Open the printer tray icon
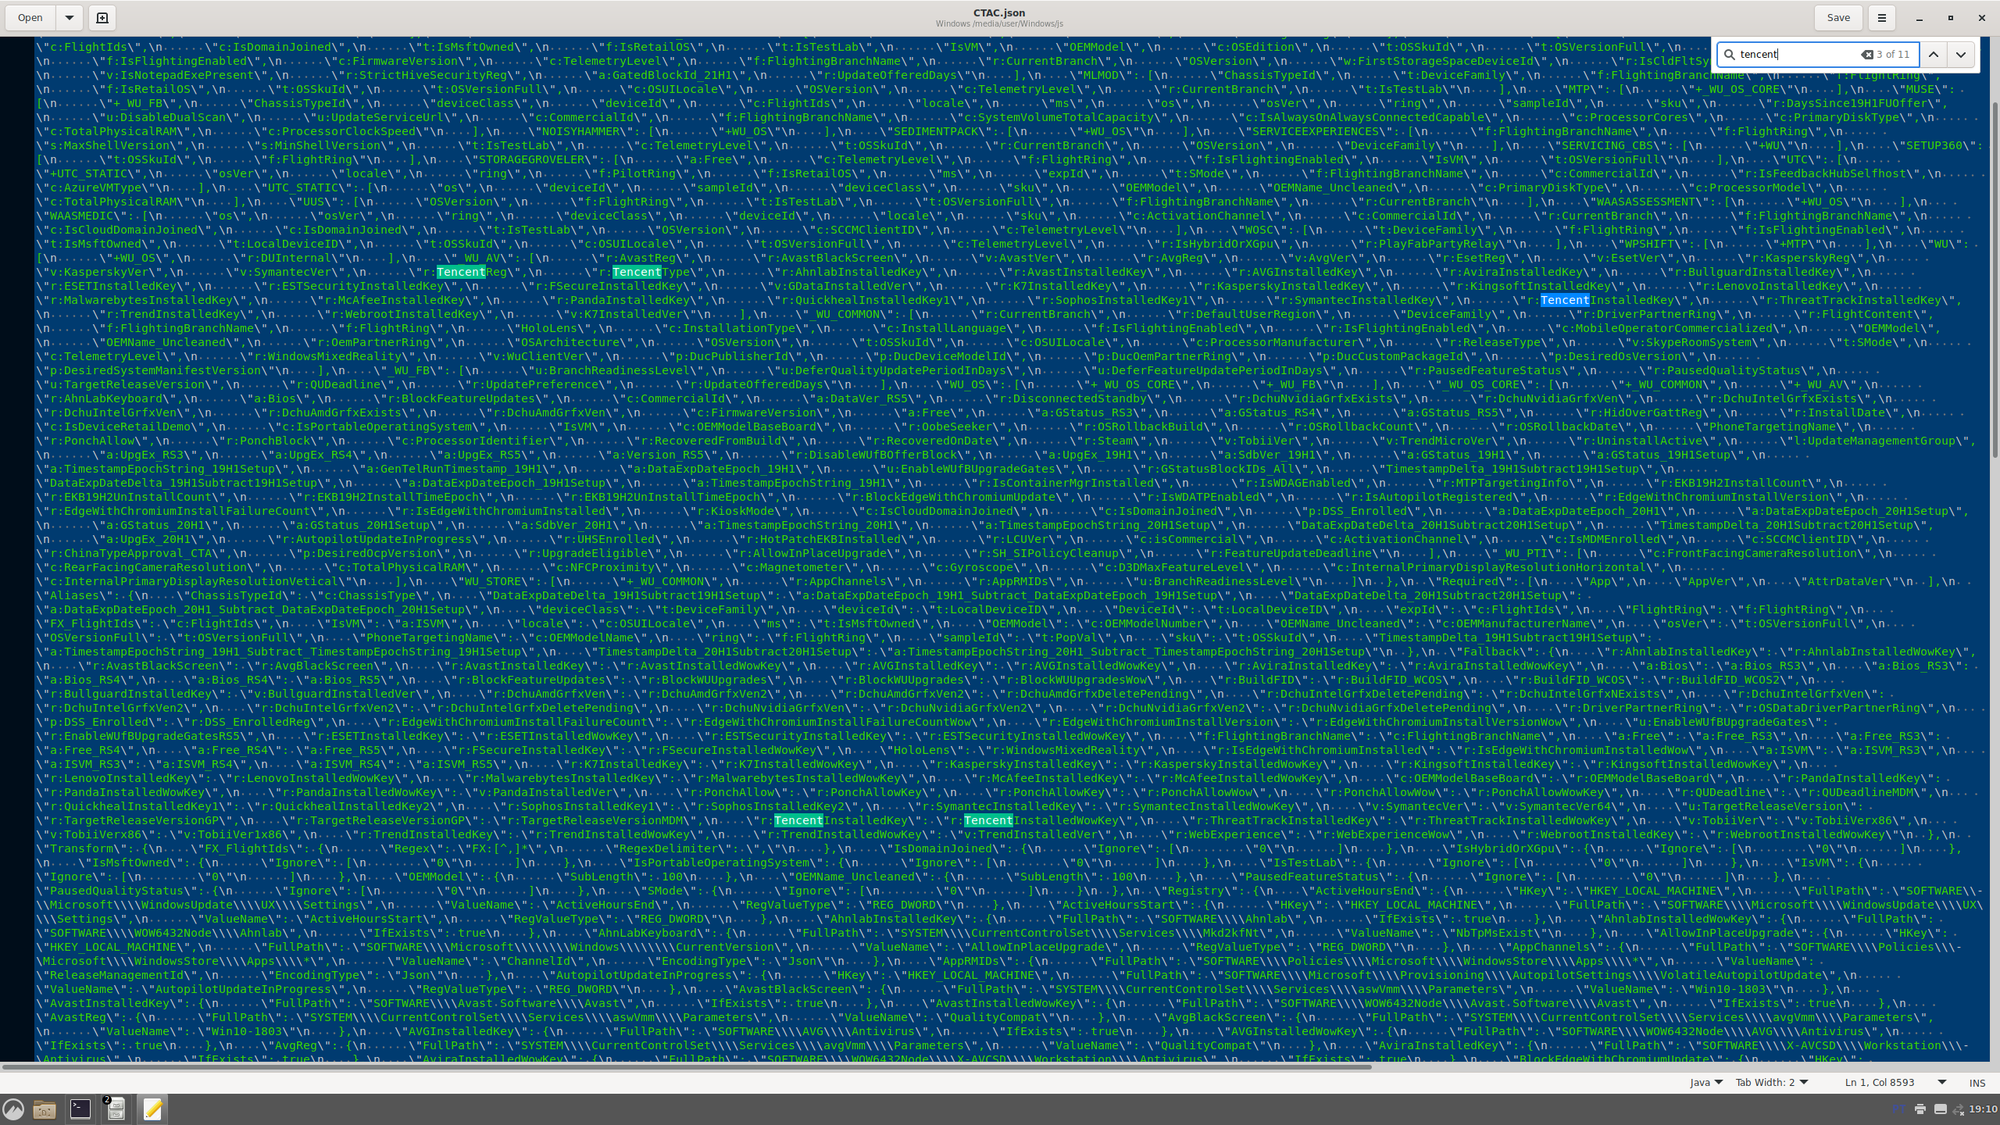The height and width of the screenshot is (1125, 2000). point(1920,1109)
